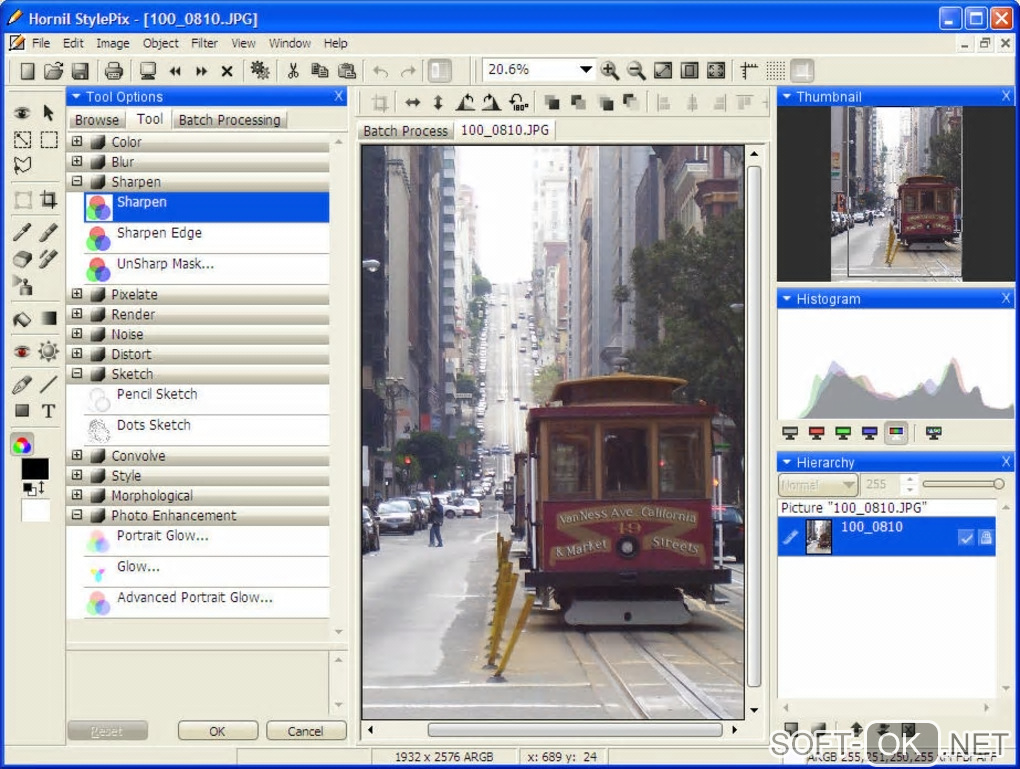The height and width of the screenshot is (769, 1020).
Task: Toggle the green channel histogram button
Action: tap(843, 433)
